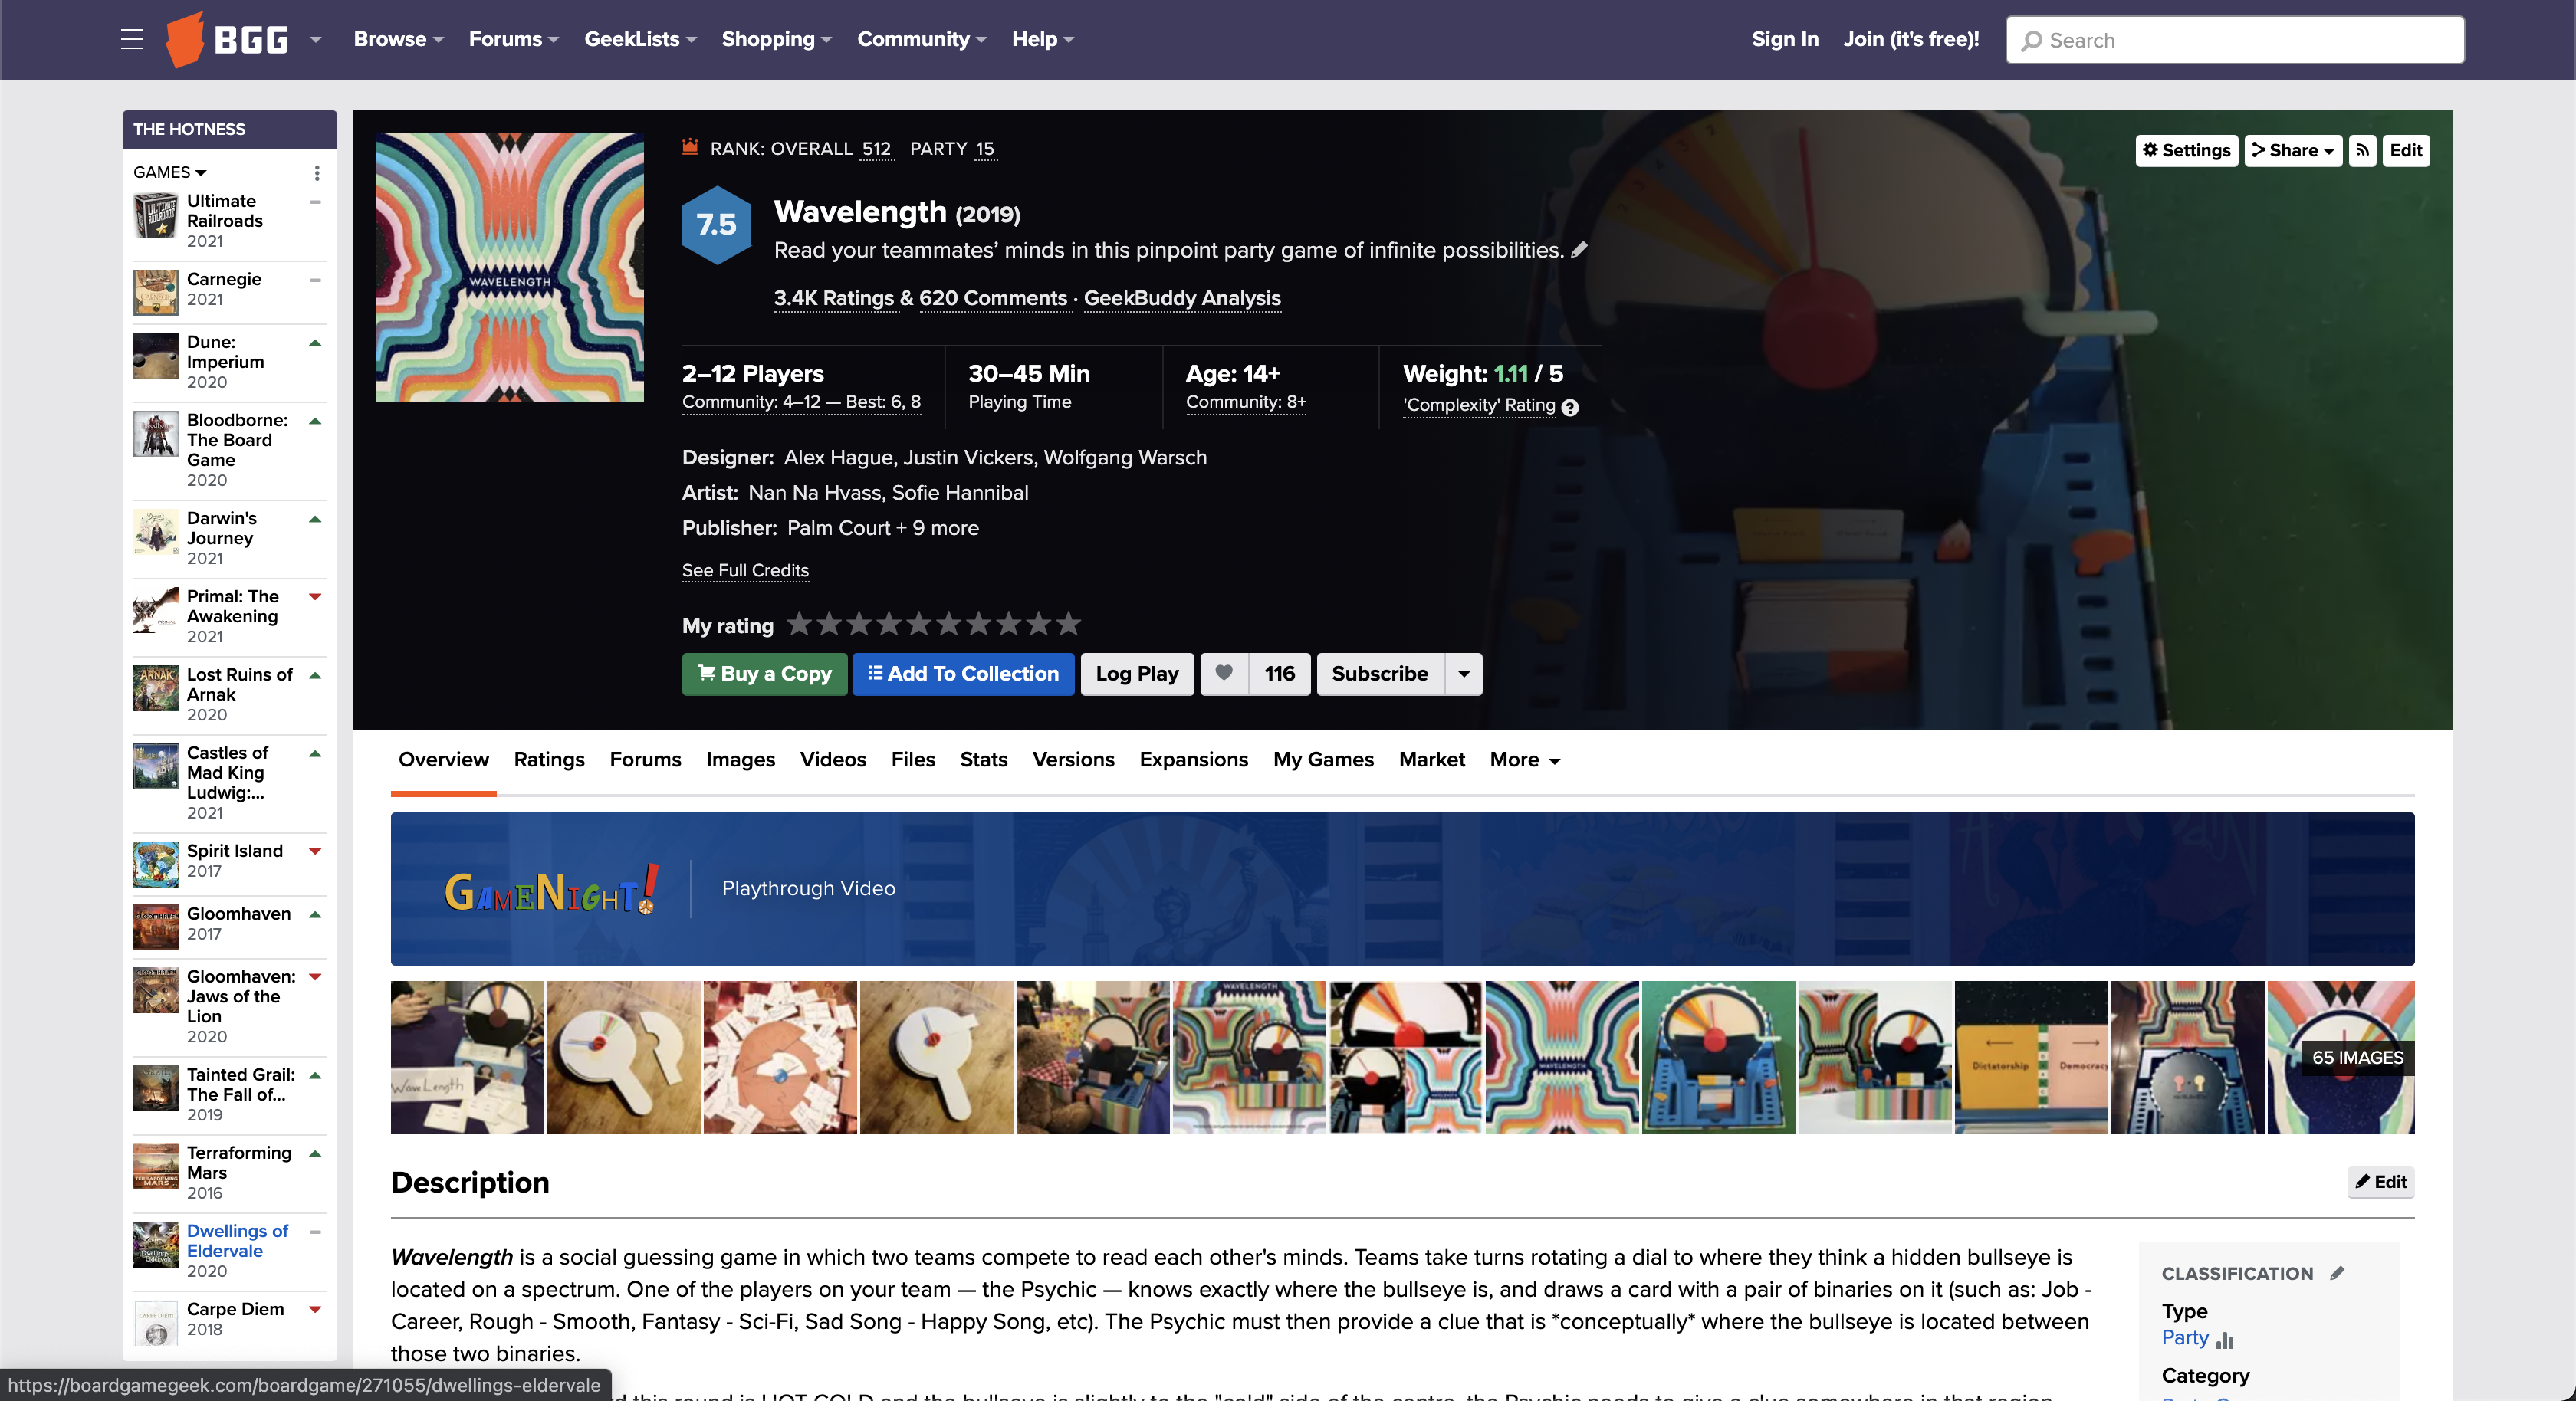Viewport: 2576px width, 1401px height.
Task: Click the Complexity Rating help icon
Action: 1570,407
